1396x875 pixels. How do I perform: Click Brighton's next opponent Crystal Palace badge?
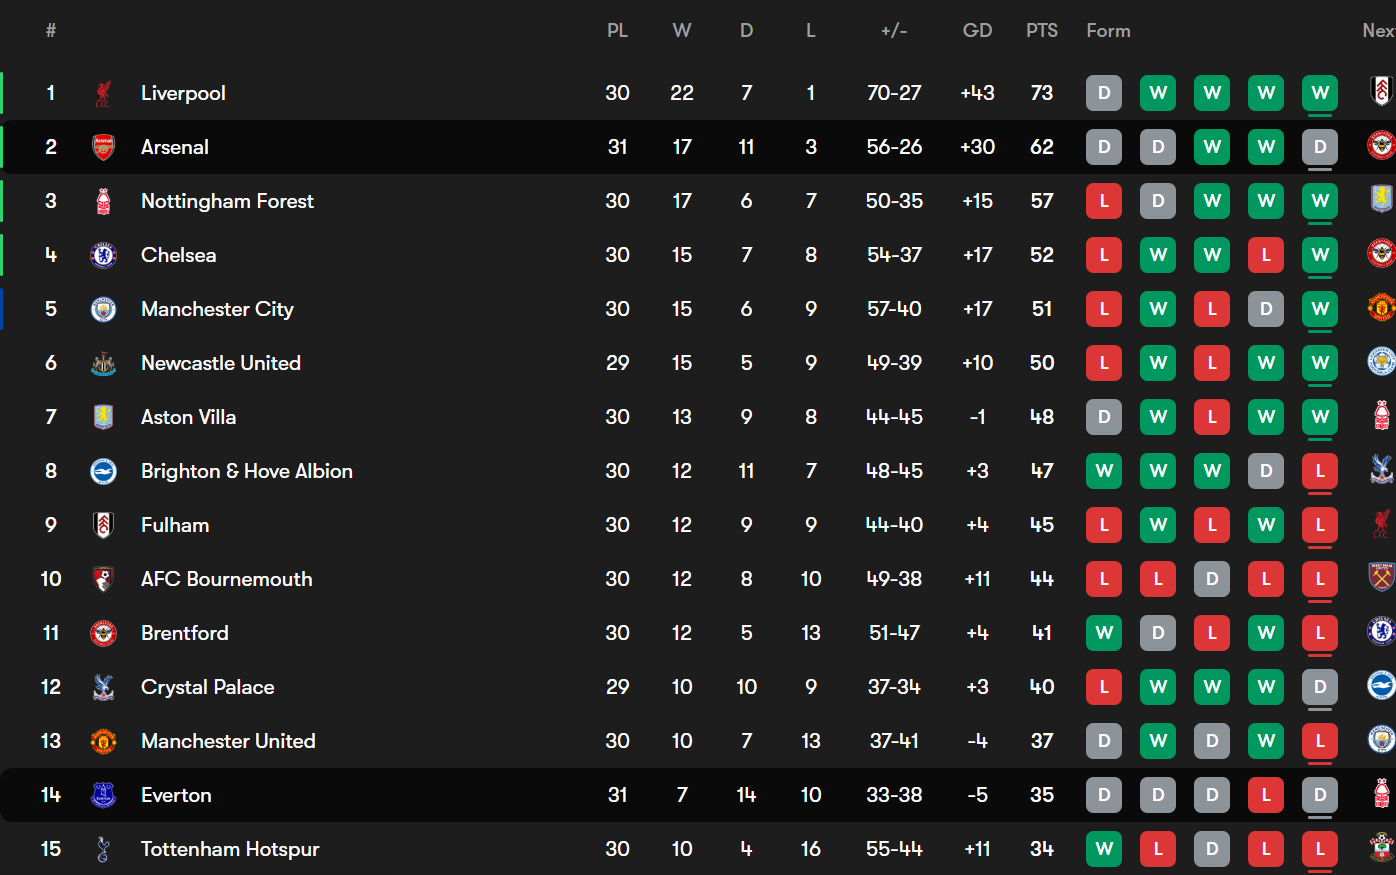[1381, 469]
